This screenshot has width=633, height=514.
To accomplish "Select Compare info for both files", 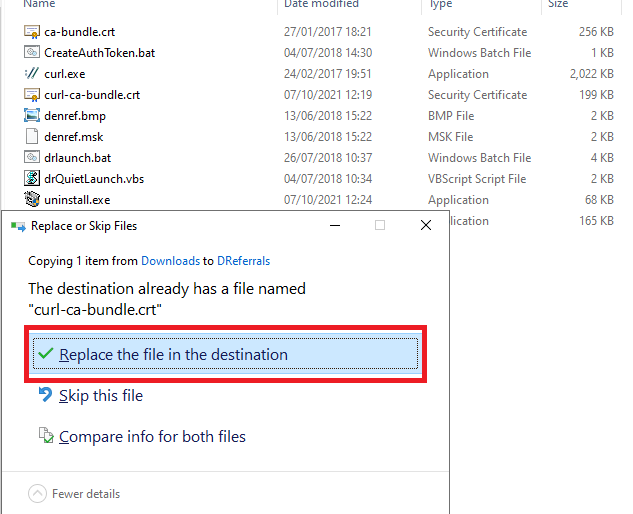I will click(152, 437).
